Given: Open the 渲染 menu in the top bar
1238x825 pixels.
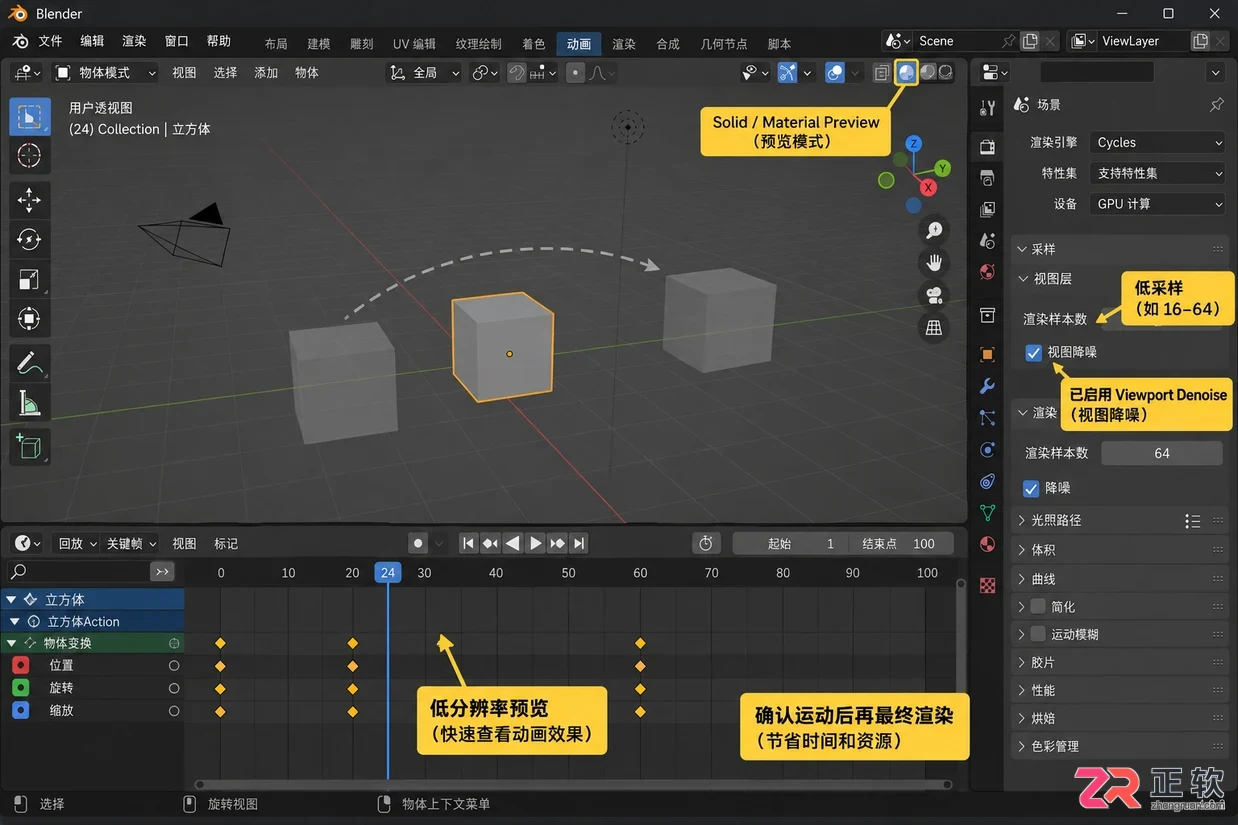Looking at the screenshot, I should click(134, 41).
